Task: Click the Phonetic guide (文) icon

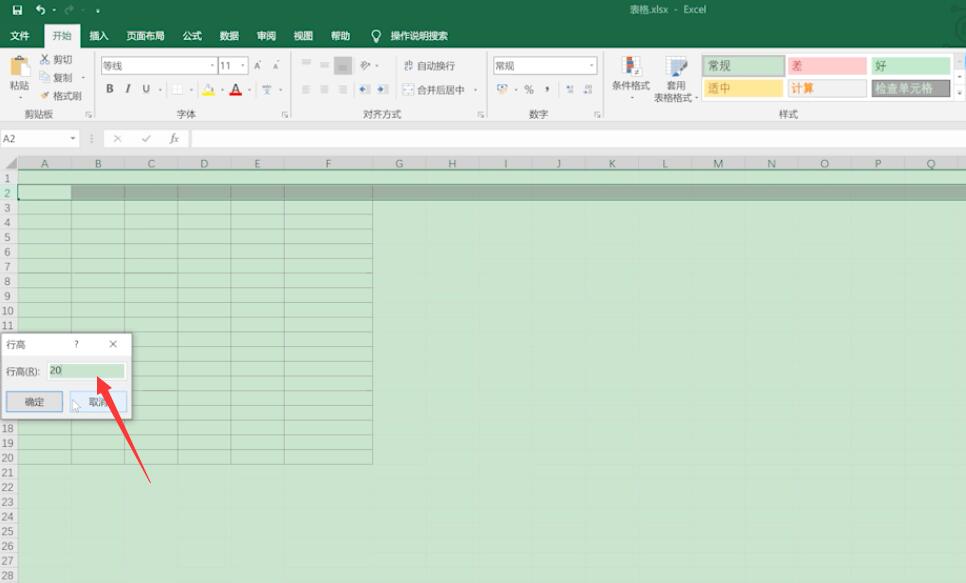Action: click(x=267, y=89)
